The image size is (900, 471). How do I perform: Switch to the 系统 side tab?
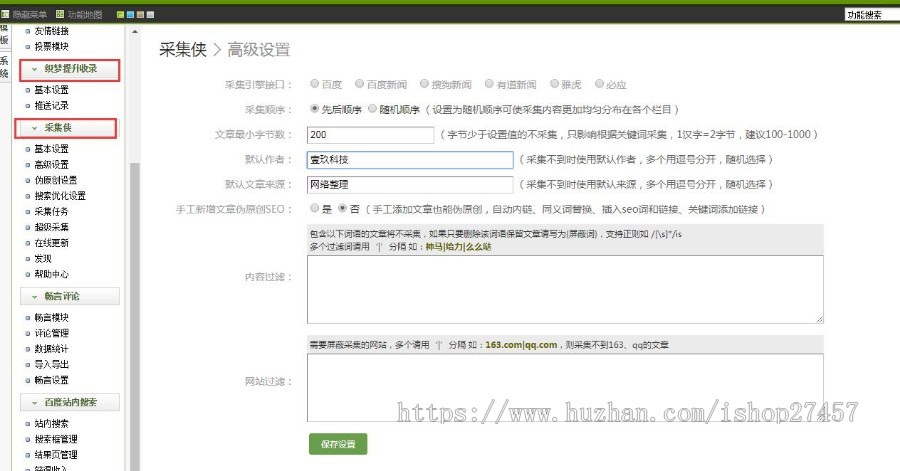pyautogui.click(x=4, y=67)
